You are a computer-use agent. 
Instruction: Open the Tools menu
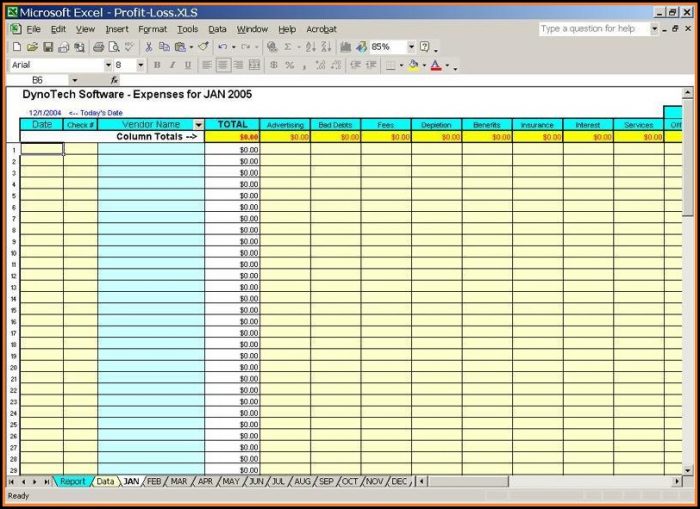188,29
